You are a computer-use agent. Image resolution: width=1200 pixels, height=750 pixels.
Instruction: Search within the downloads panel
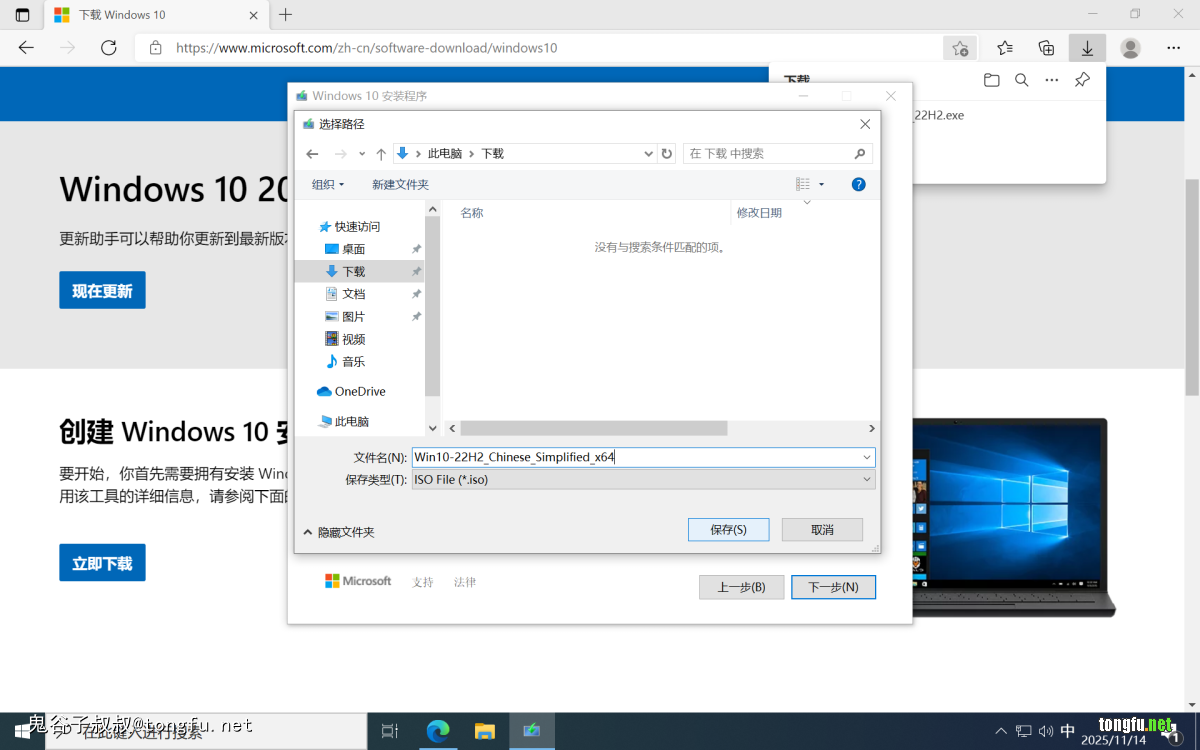pyautogui.click(x=1021, y=80)
